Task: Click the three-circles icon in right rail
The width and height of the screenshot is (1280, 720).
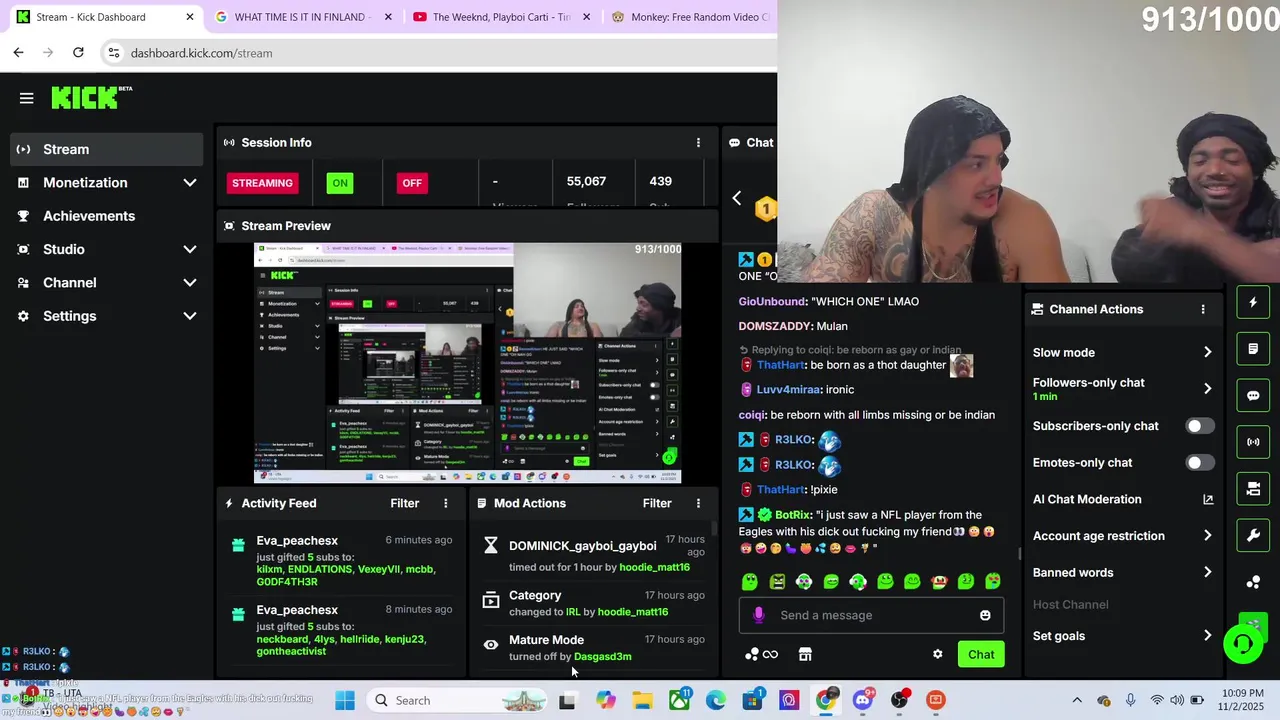Action: (1253, 582)
